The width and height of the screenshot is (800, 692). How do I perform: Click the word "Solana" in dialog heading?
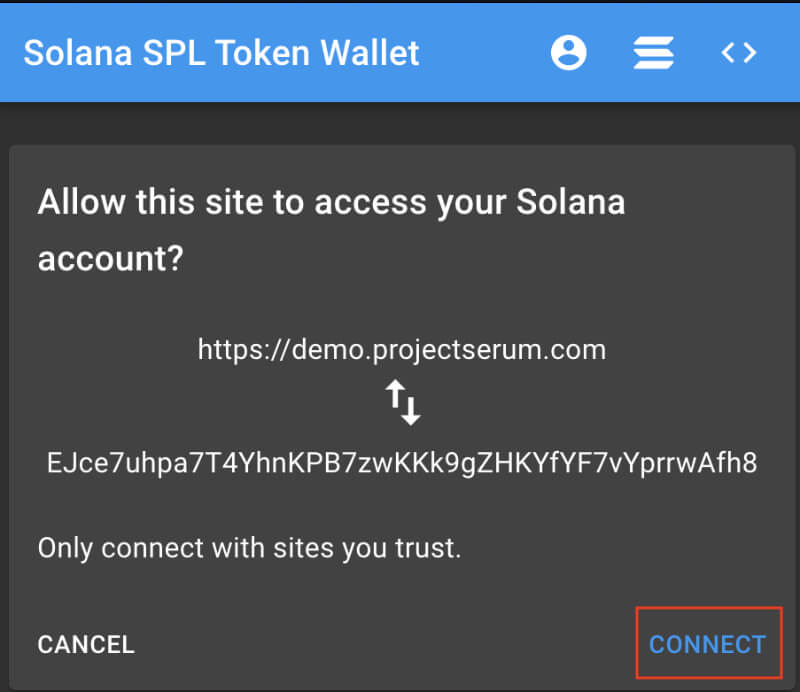pos(570,202)
